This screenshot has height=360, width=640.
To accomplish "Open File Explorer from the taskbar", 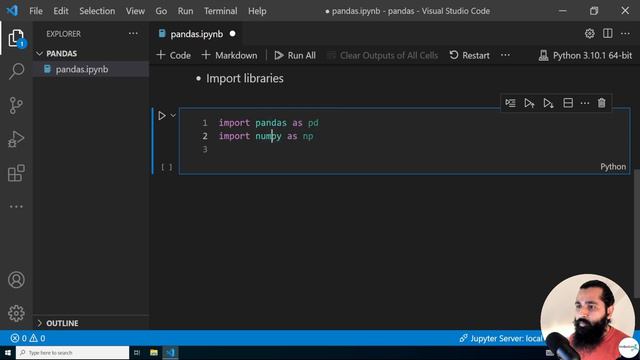I will [x=154, y=353].
